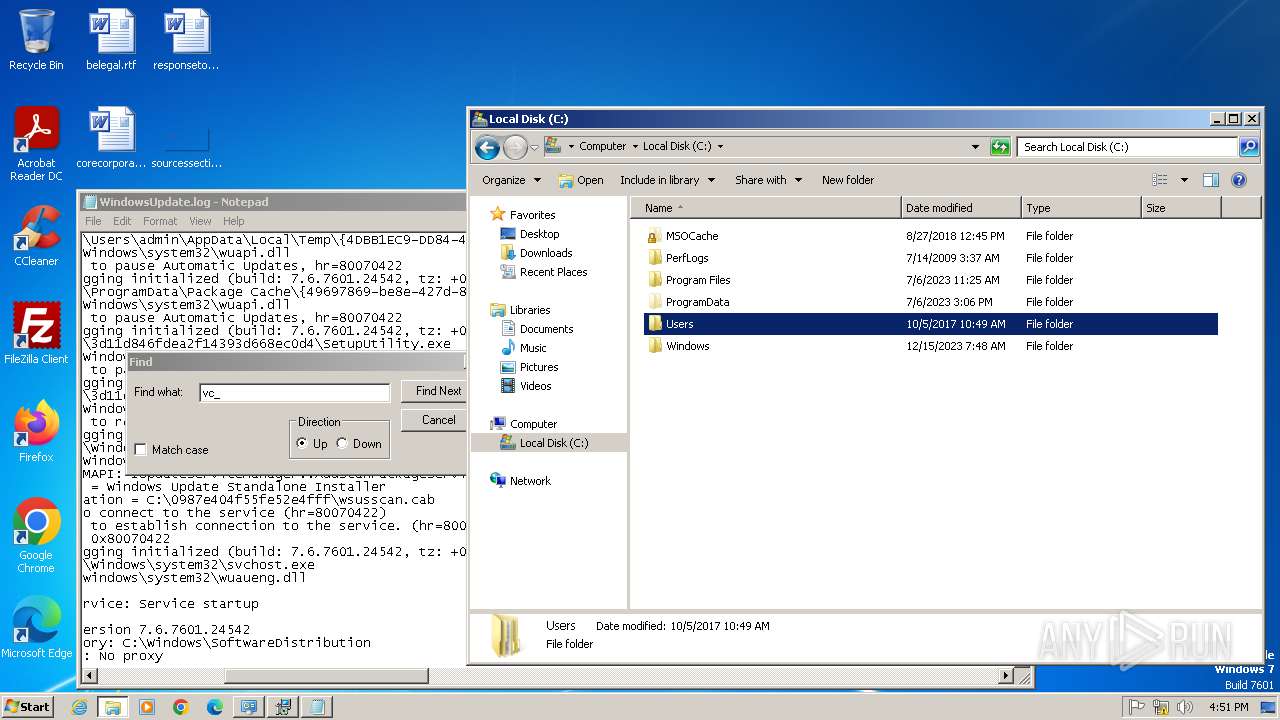The width and height of the screenshot is (1280, 720).
Task: Select Recent Places in Favorites
Action: coord(553,272)
